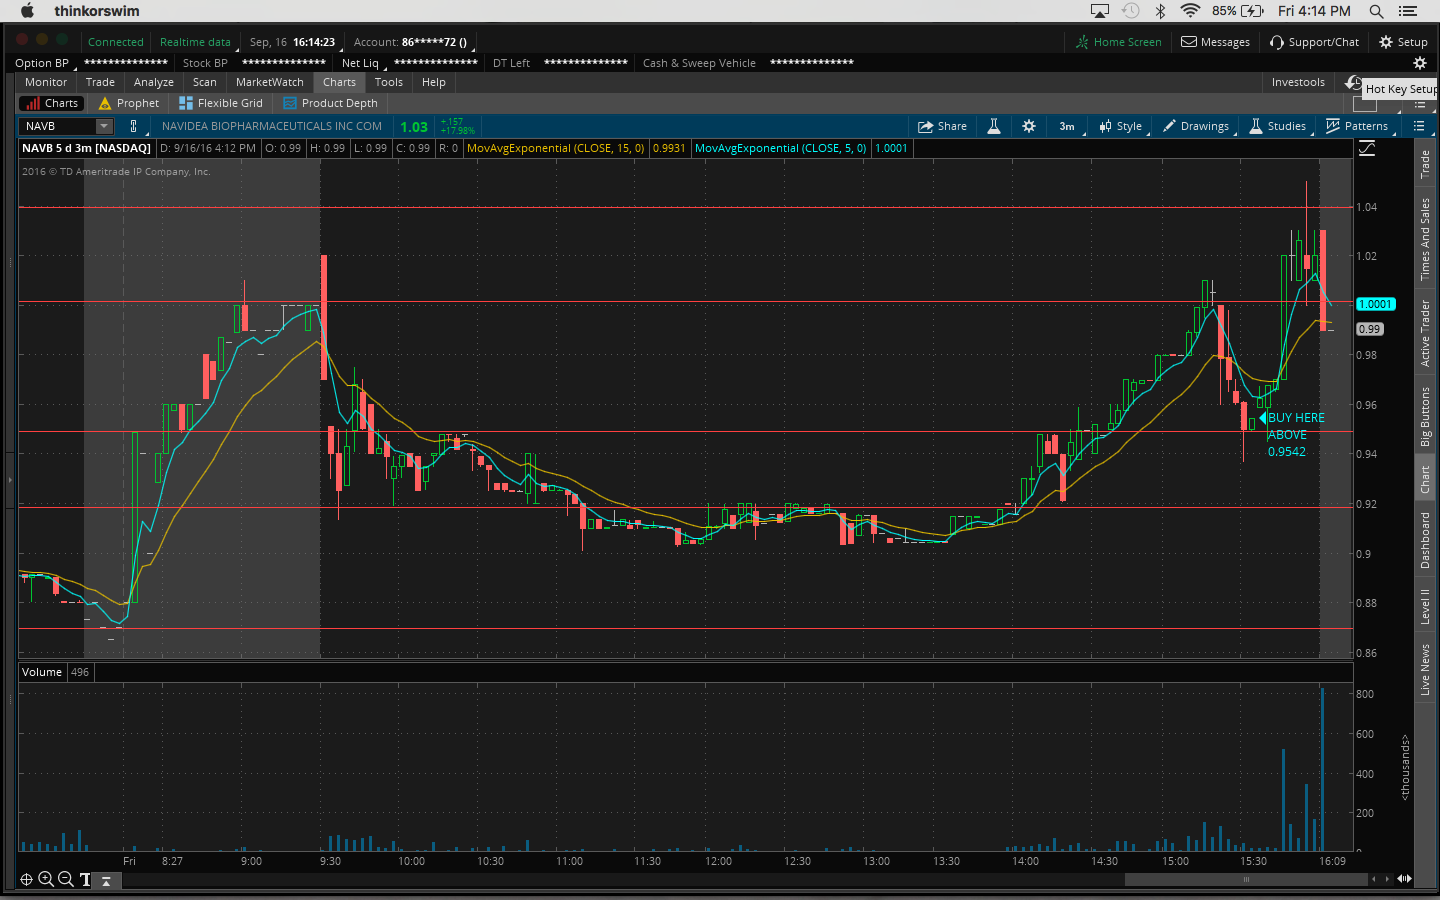Image resolution: width=1440 pixels, height=900 pixels.
Task: Click the collapse-to-top arrow icon below the chart
Action: [x=106, y=880]
